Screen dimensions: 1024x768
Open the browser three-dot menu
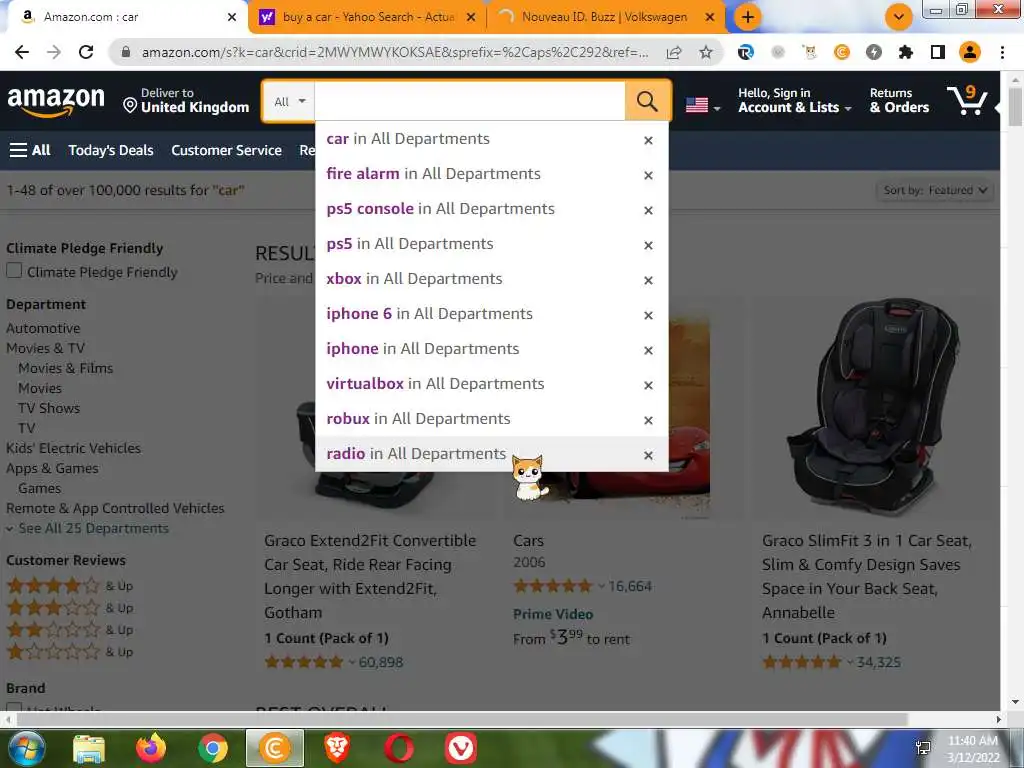pyautogui.click(x=1002, y=52)
